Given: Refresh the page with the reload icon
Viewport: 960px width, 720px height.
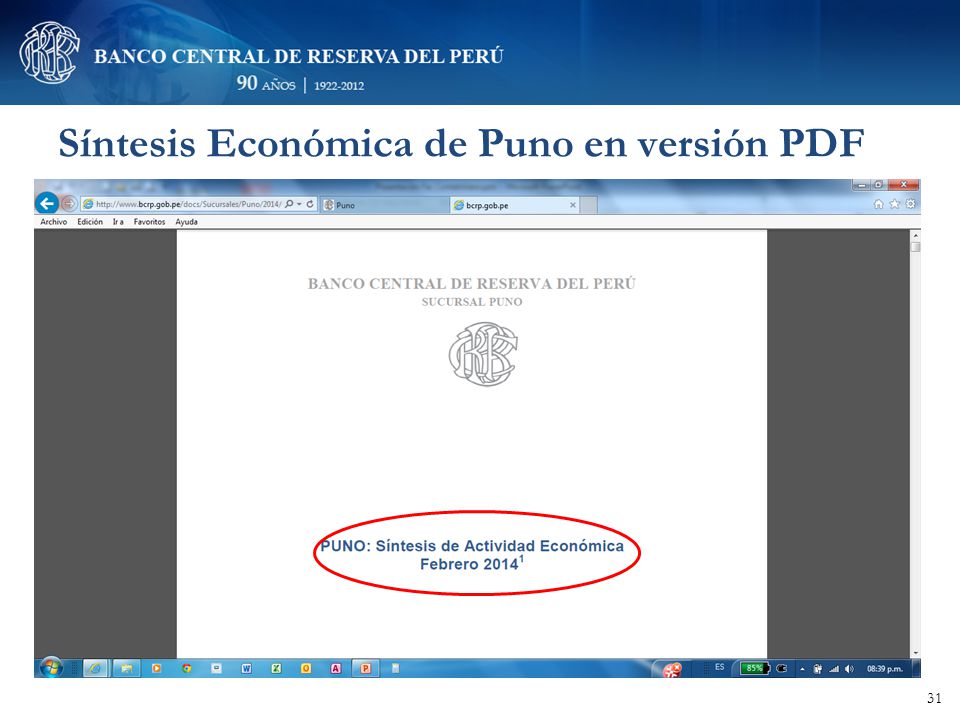Looking at the screenshot, I should point(310,204).
